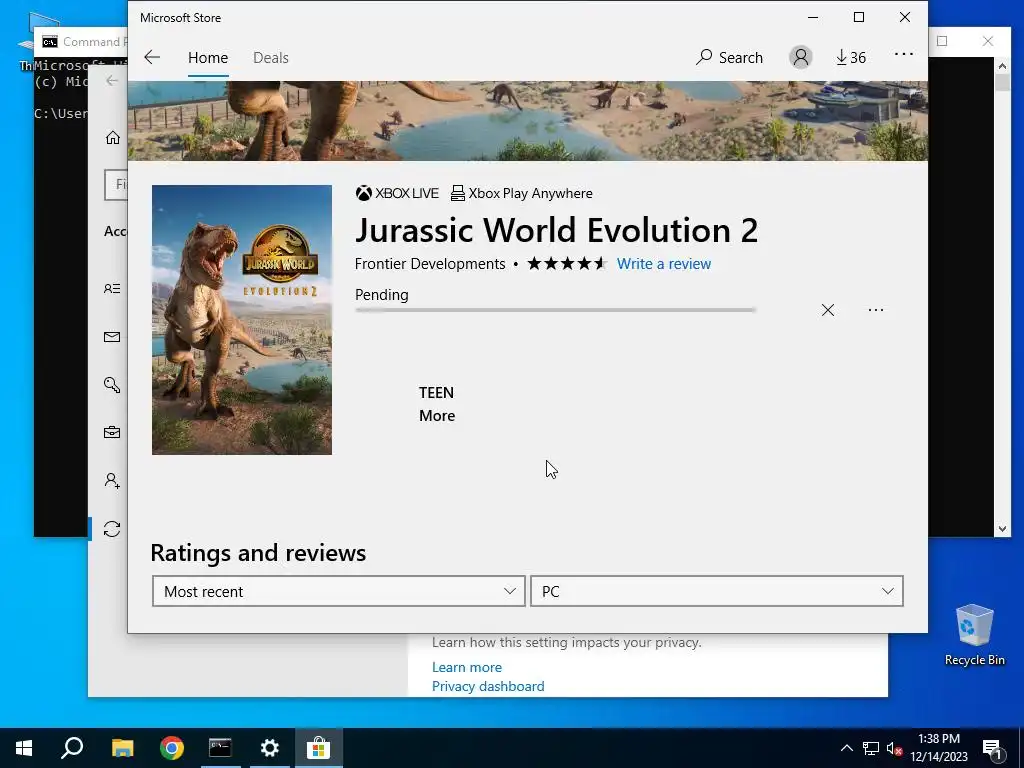
Task: Select Access work or school briefcase icon
Action: [112, 432]
